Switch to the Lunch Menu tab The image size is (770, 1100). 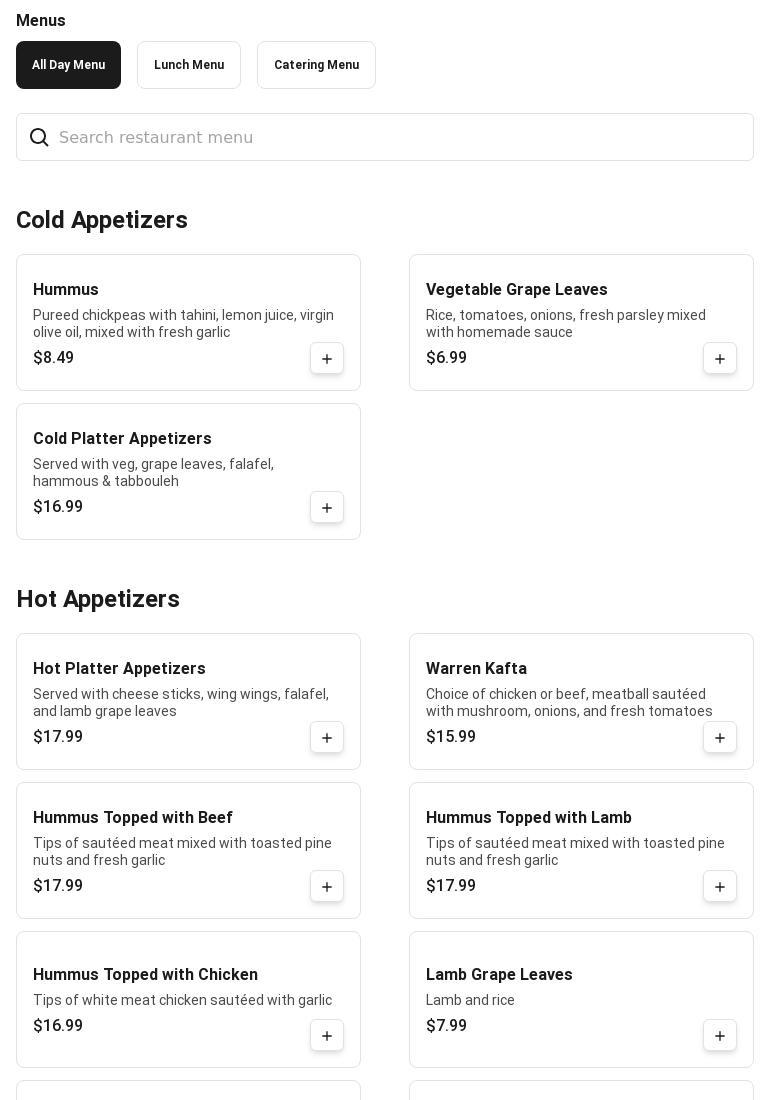(189, 65)
